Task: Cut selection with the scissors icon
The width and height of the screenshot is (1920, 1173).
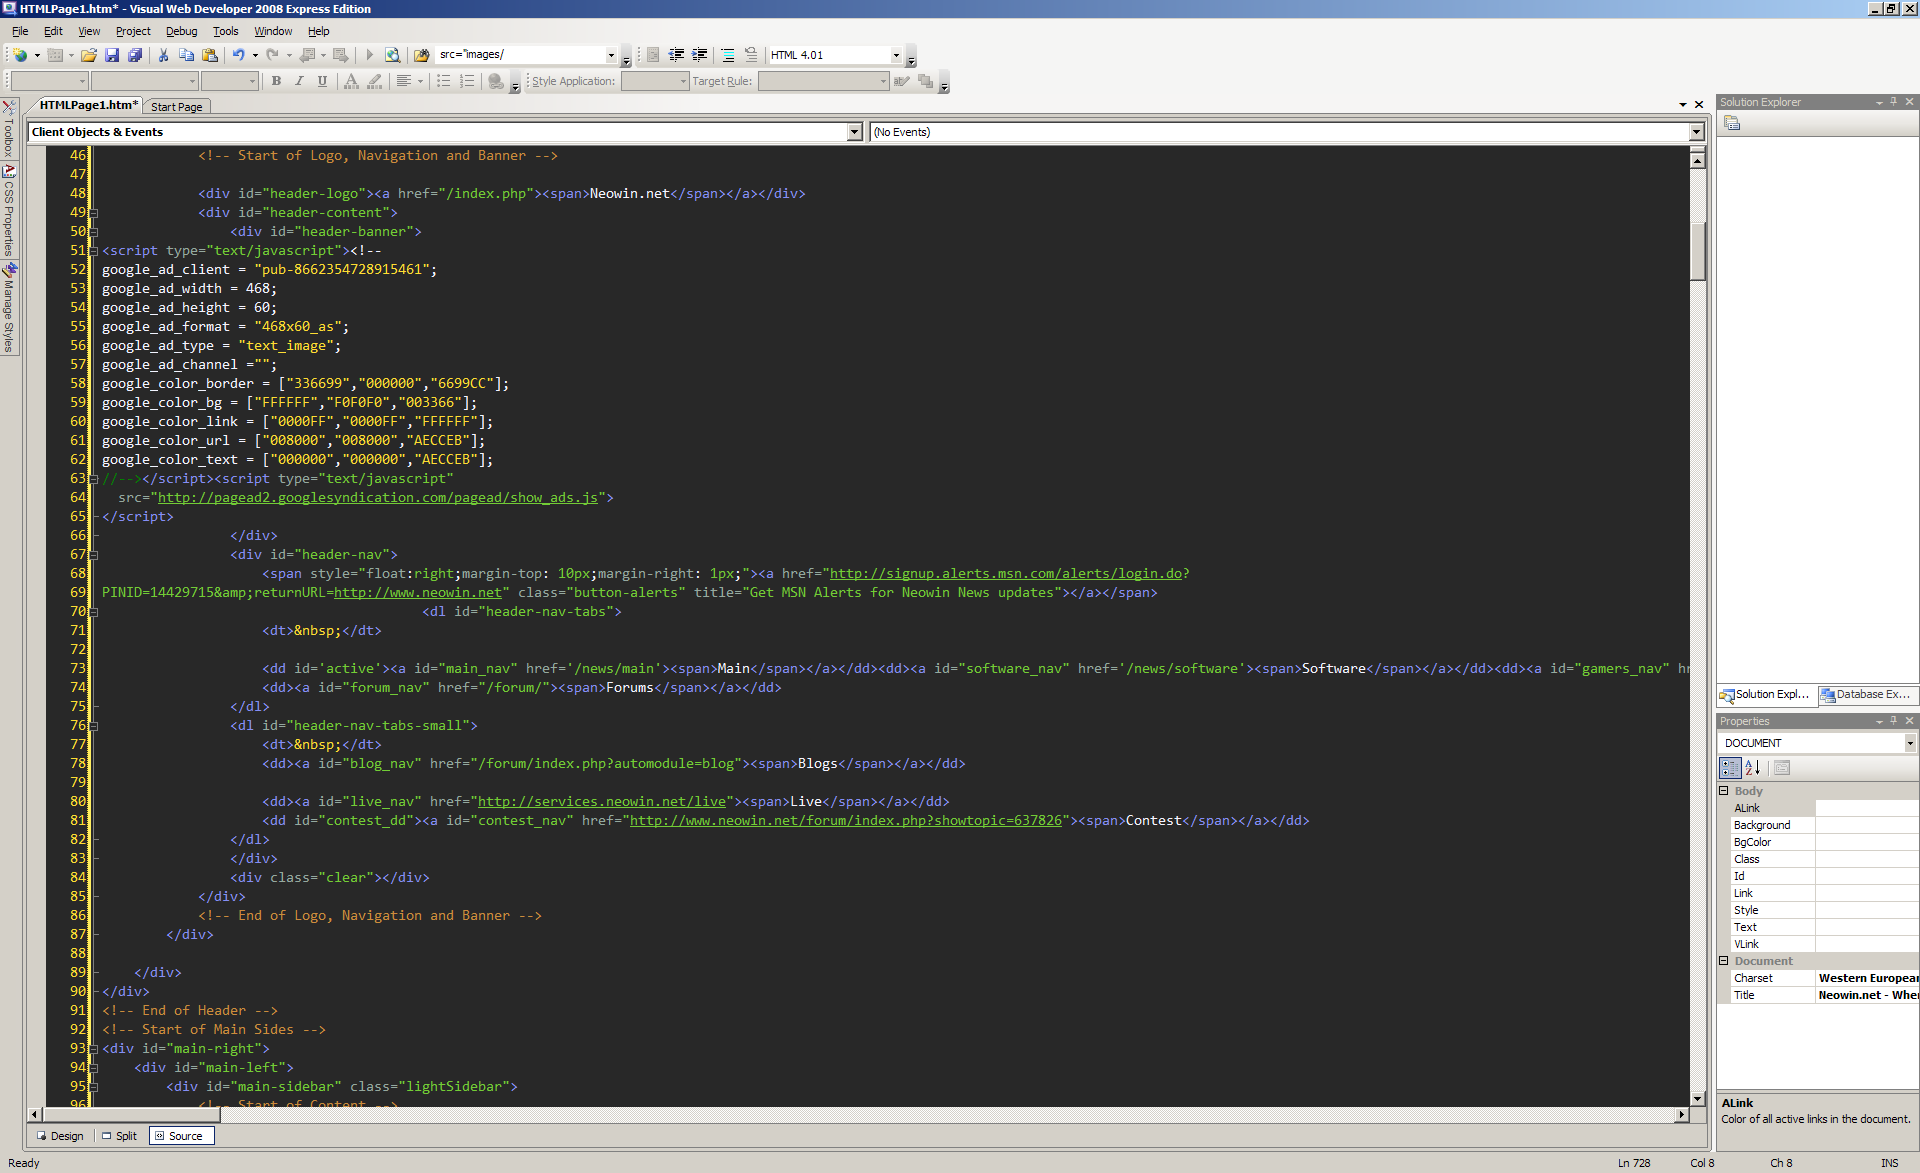Action: pyautogui.click(x=163, y=55)
